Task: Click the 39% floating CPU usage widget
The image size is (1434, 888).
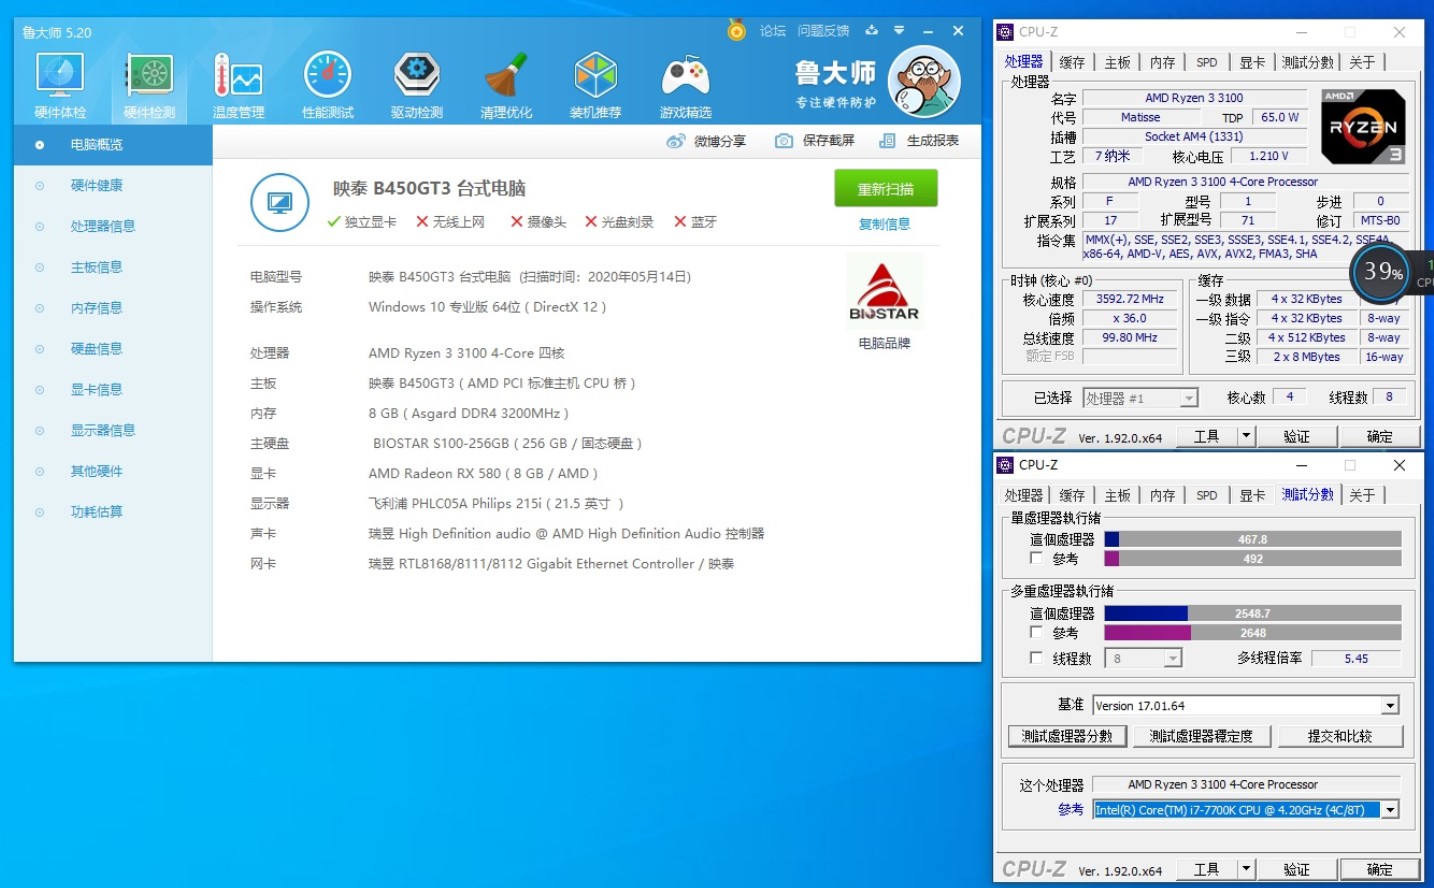Action: pos(1384,271)
